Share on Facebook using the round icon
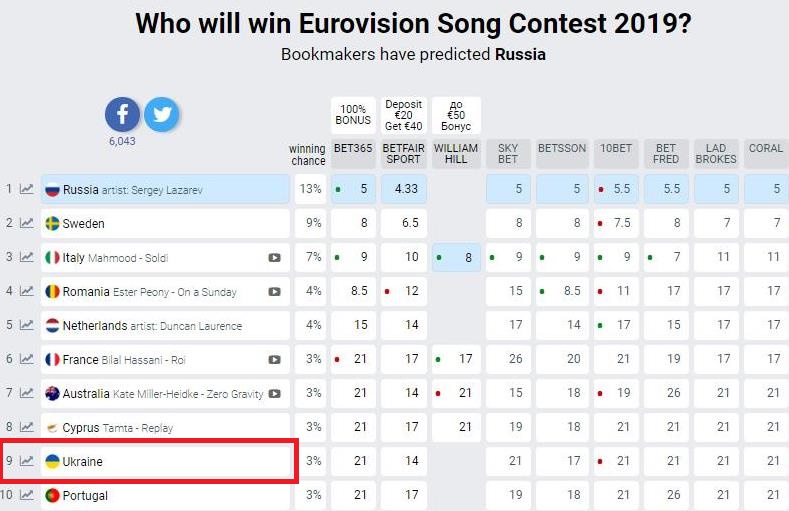The height and width of the screenshot is (511, 789). 122,115
